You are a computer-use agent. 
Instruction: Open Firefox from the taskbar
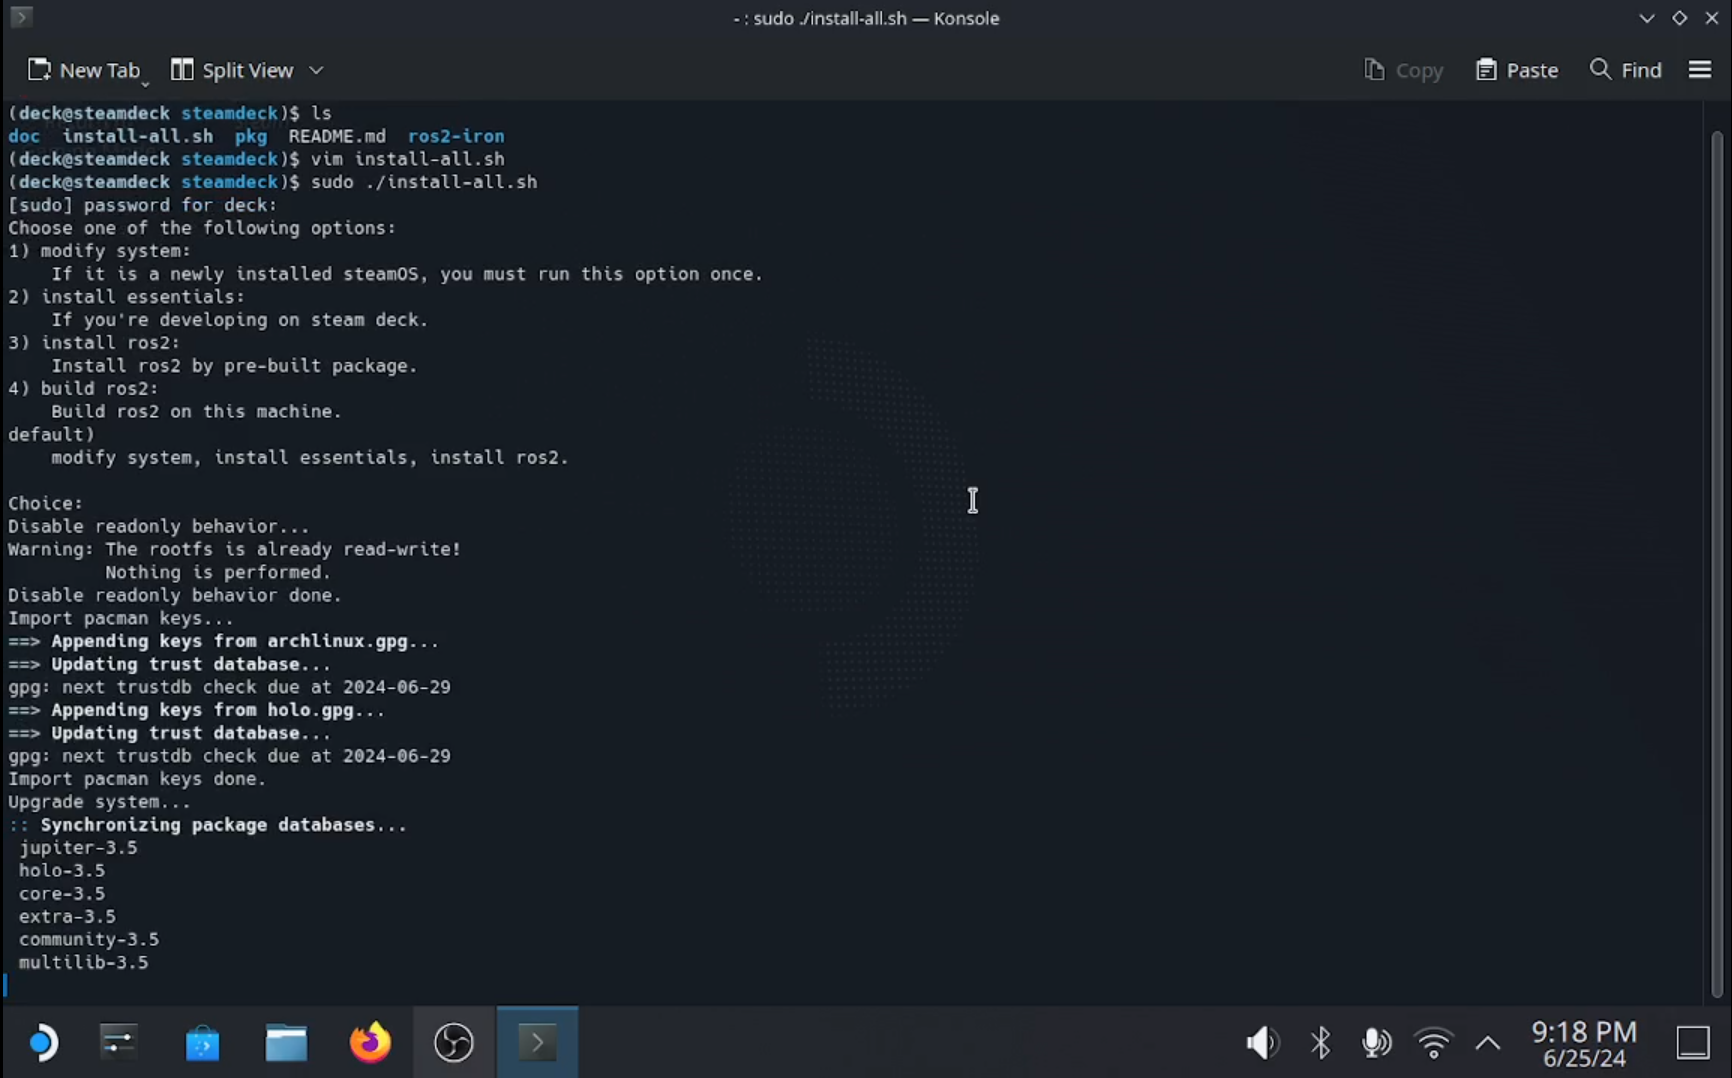click(369, 1042)
